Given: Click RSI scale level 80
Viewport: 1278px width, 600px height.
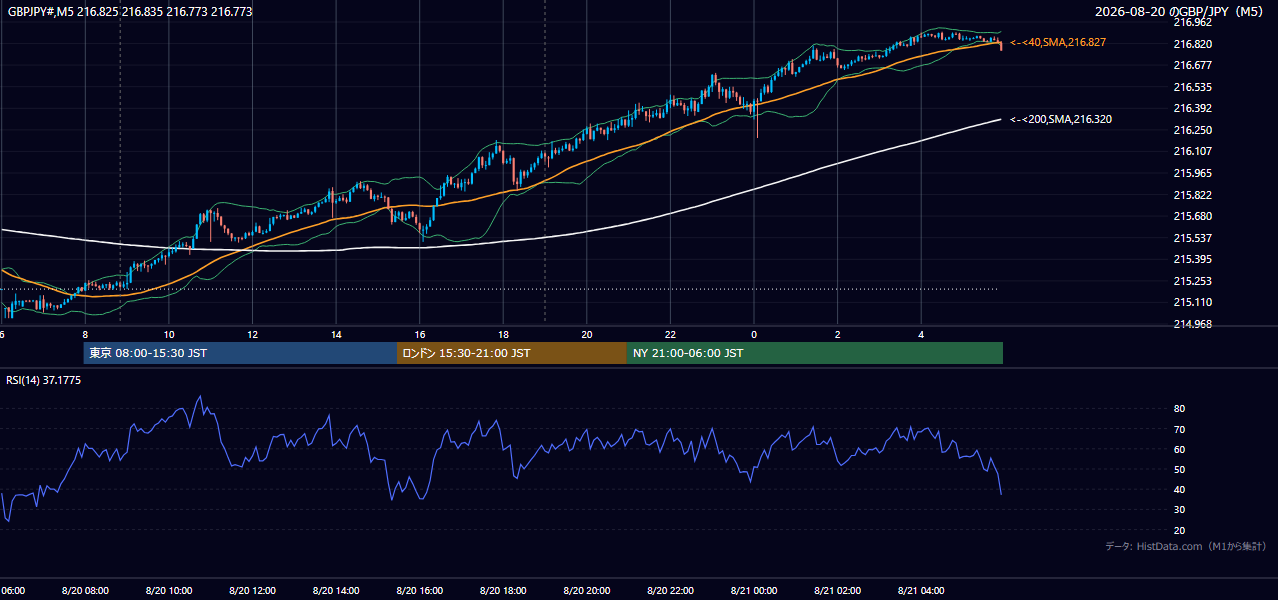Looking at the screenshot, I should click(1179, 409).
